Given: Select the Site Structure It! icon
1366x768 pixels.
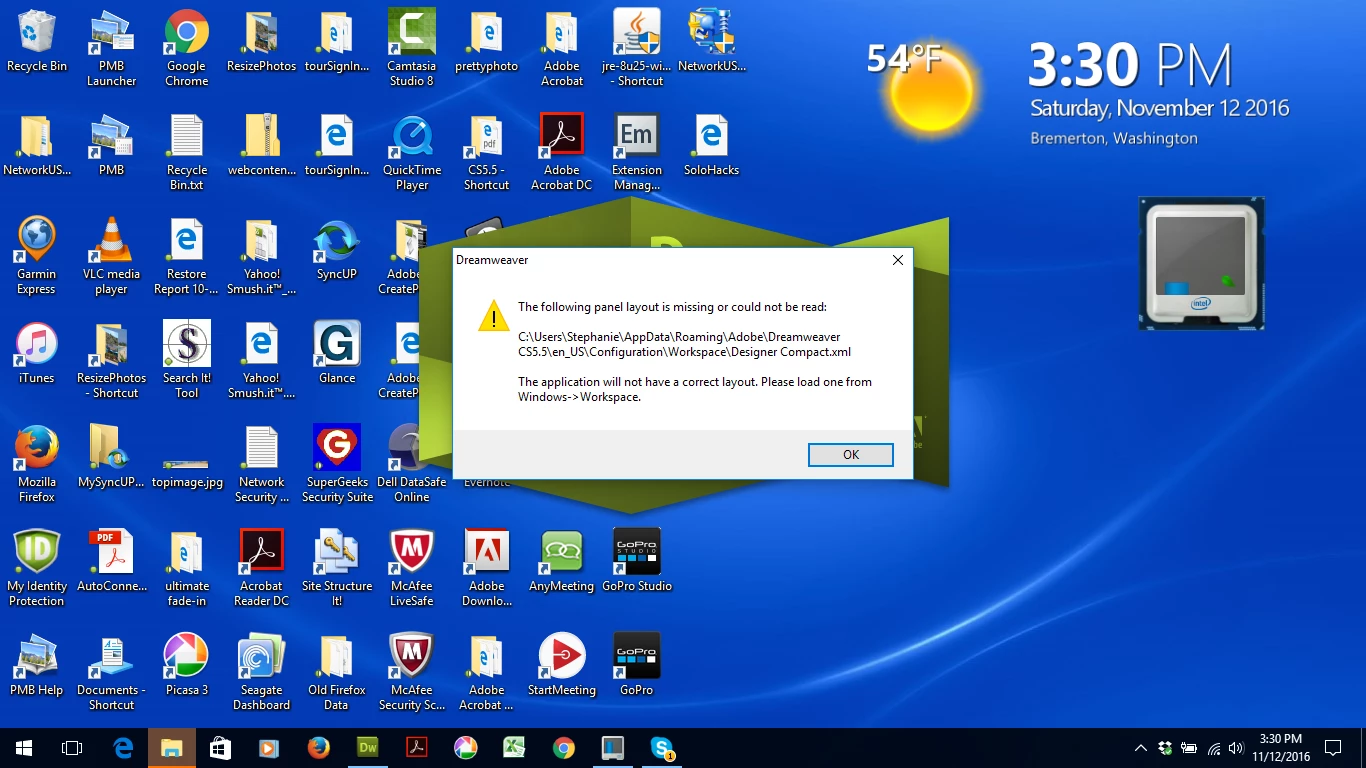Looking at the screenshot, I should click(337, 569).
